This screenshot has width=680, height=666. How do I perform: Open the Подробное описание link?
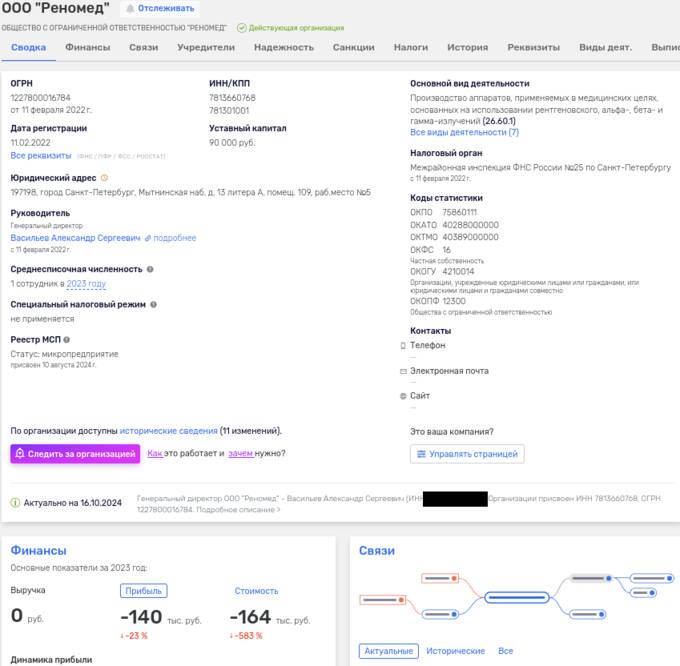click(x=238, y=509)
